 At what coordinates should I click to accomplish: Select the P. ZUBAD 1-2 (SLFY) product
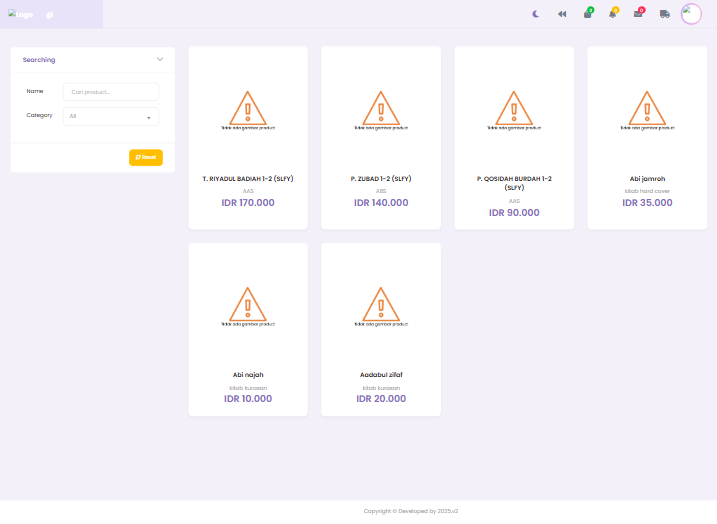click(x=381, y=179)
